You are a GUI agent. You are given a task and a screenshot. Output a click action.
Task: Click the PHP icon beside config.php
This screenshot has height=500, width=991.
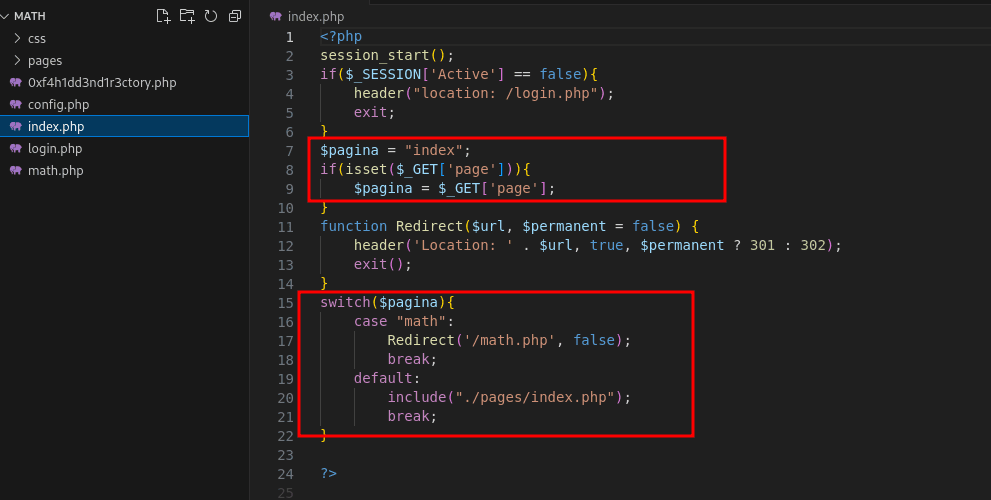(x=16, y=104)
